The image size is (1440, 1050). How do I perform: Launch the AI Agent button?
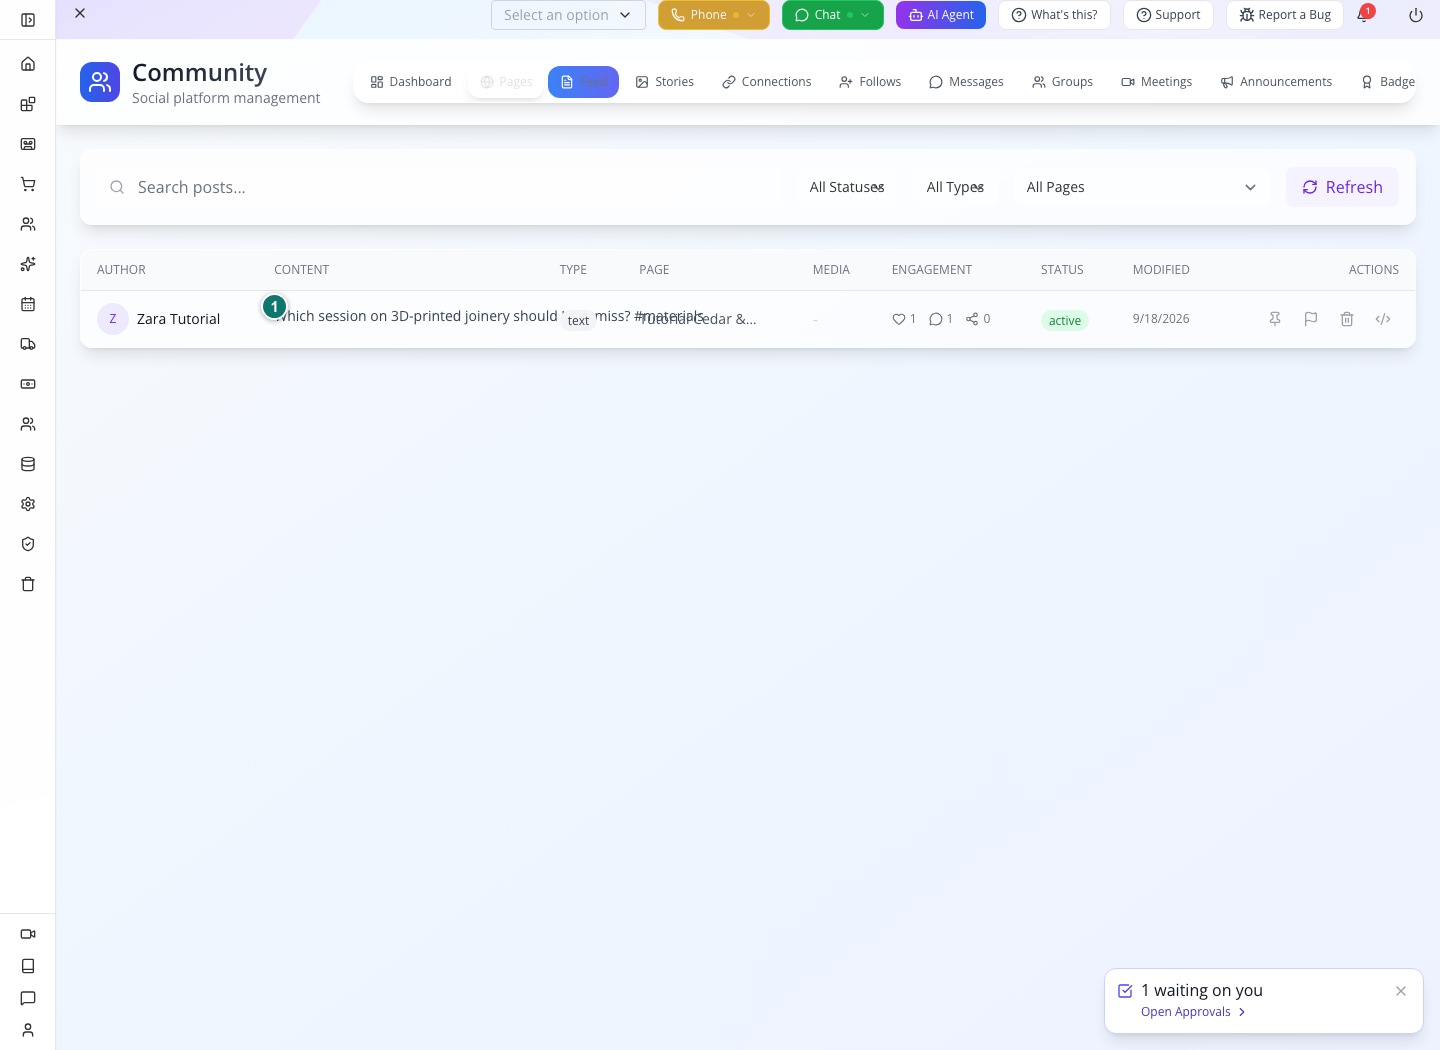(941, 15)
